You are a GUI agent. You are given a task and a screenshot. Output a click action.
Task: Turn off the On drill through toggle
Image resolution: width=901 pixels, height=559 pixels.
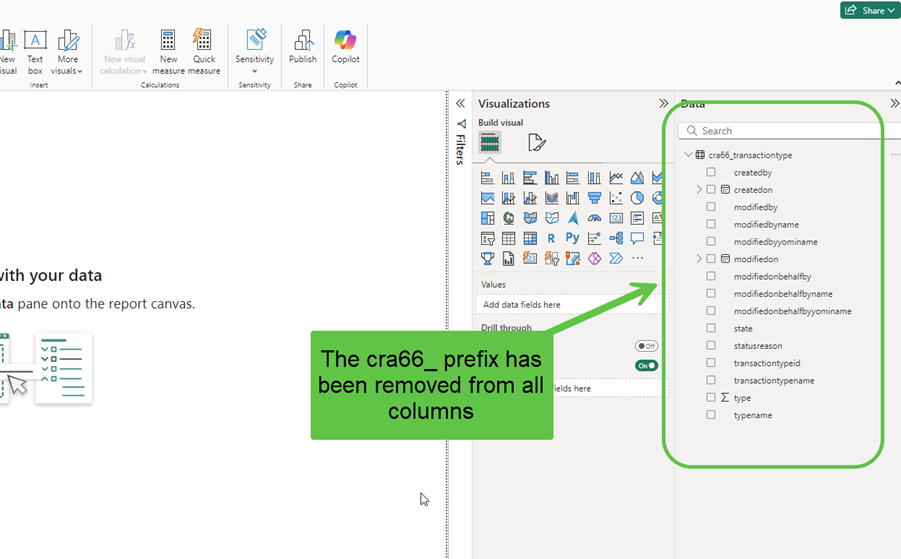(x=646, y=365)
